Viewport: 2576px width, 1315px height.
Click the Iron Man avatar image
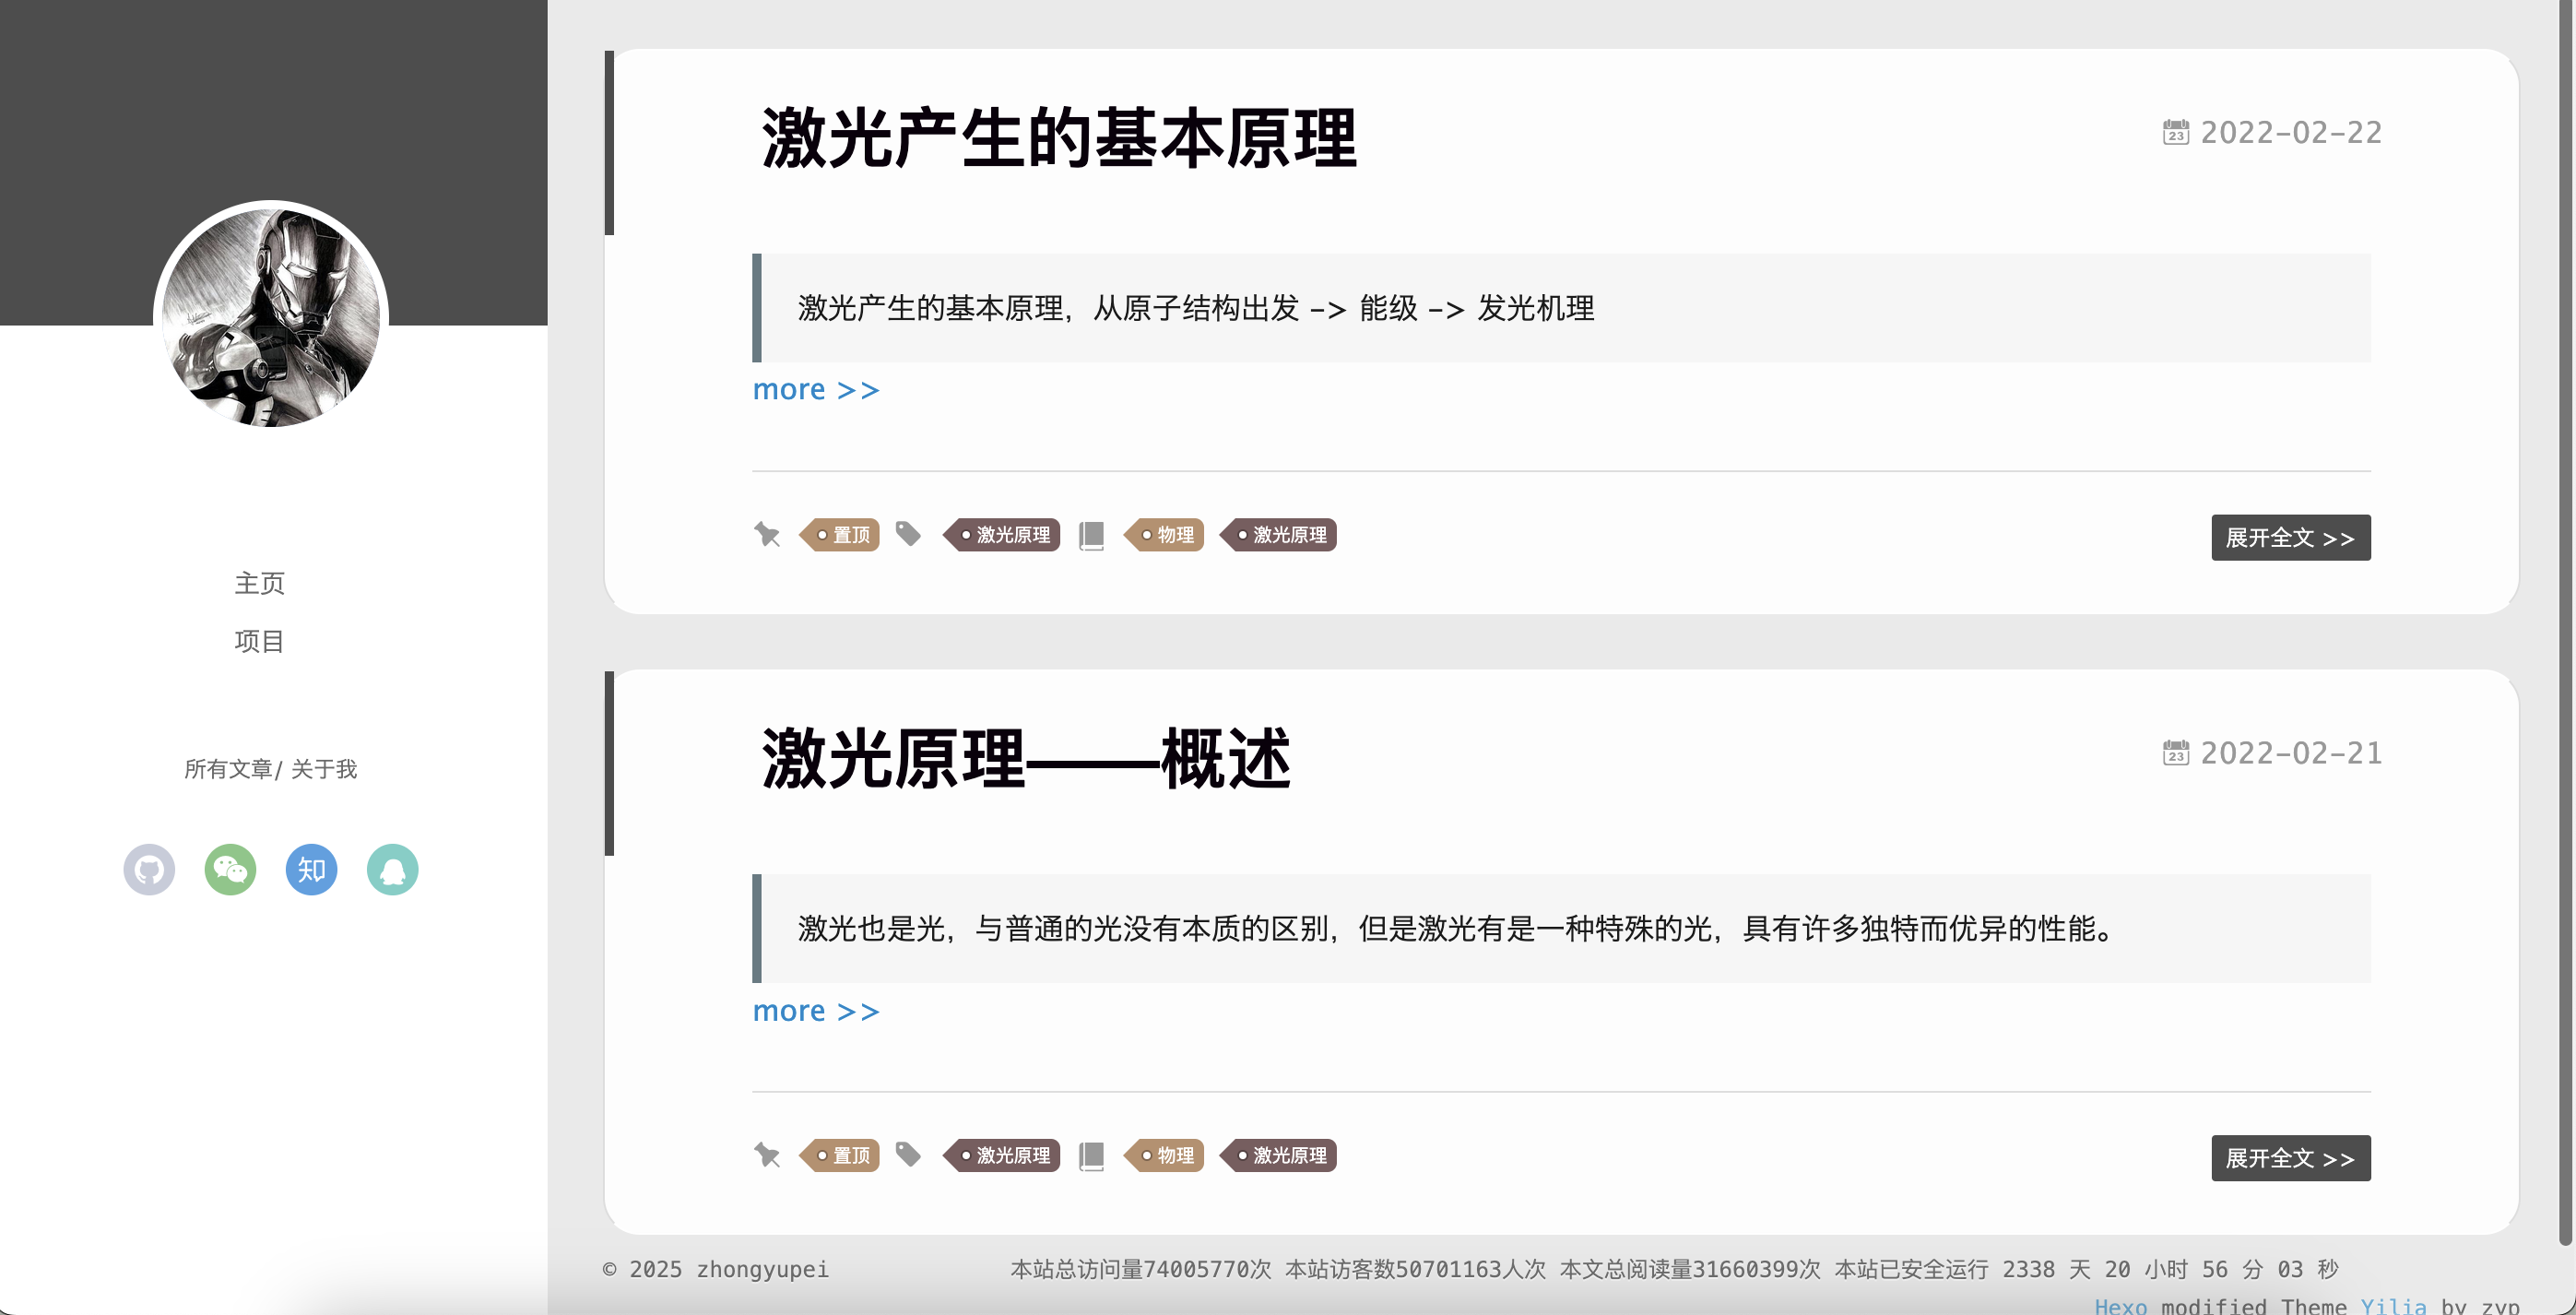point(271,316)
